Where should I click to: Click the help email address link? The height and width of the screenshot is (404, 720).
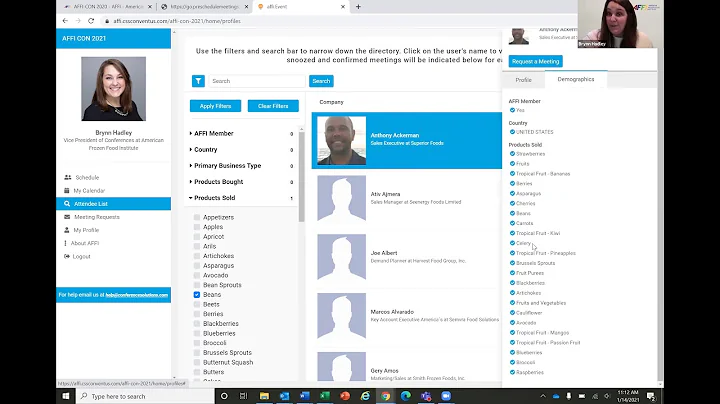136,295
